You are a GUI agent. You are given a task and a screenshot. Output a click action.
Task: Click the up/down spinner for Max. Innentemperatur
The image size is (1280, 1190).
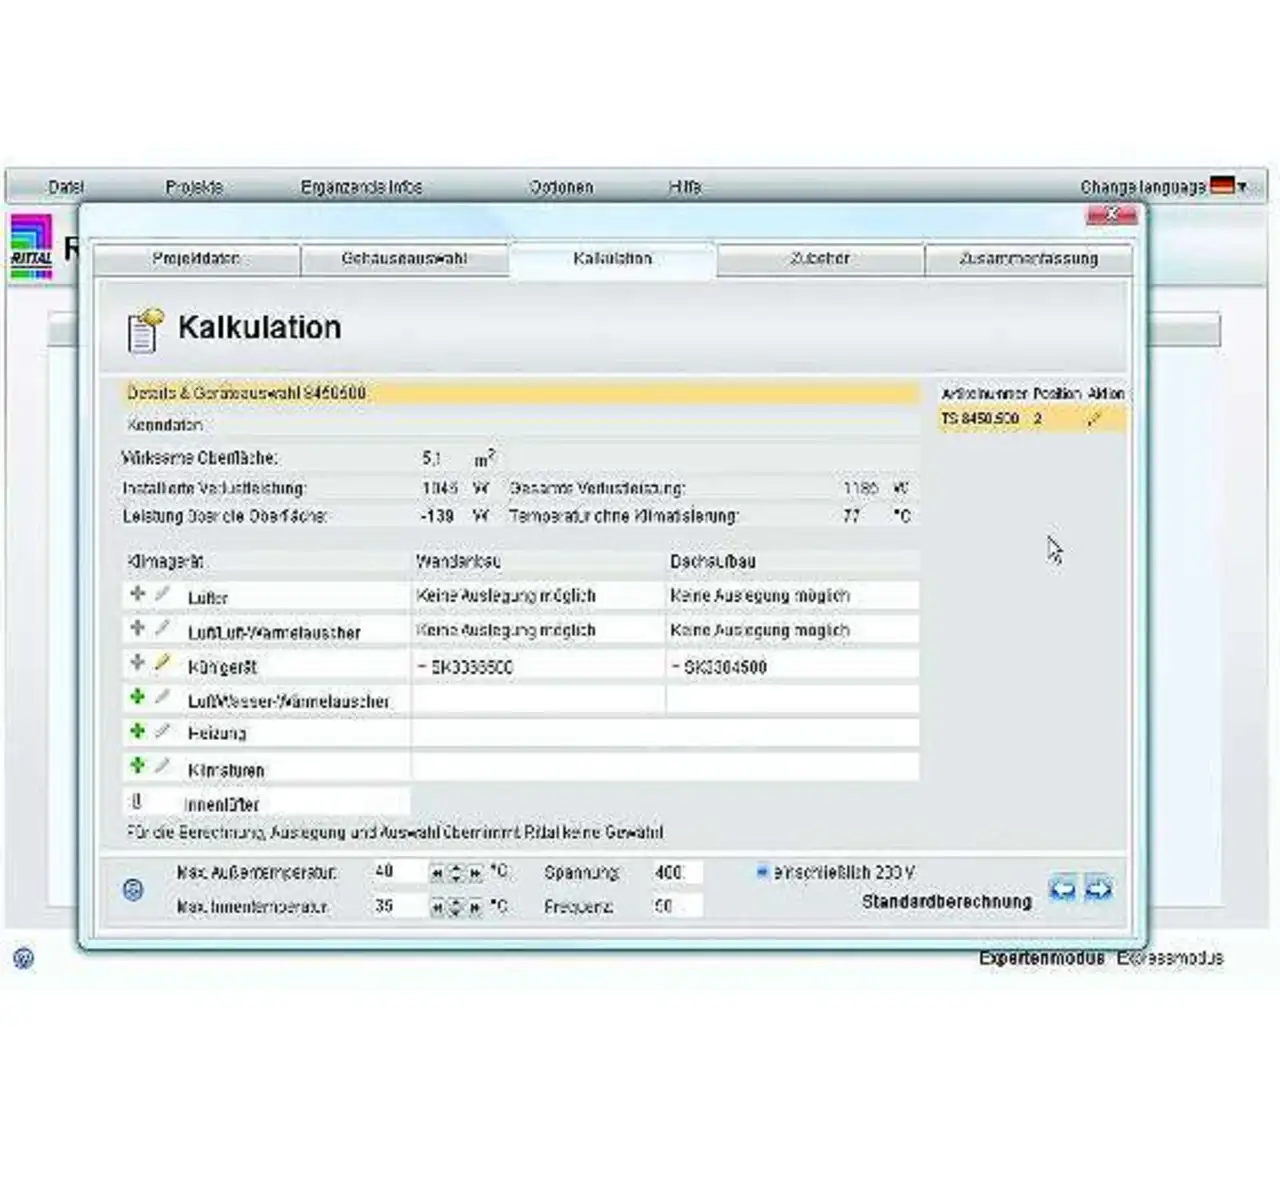[456, 907]
